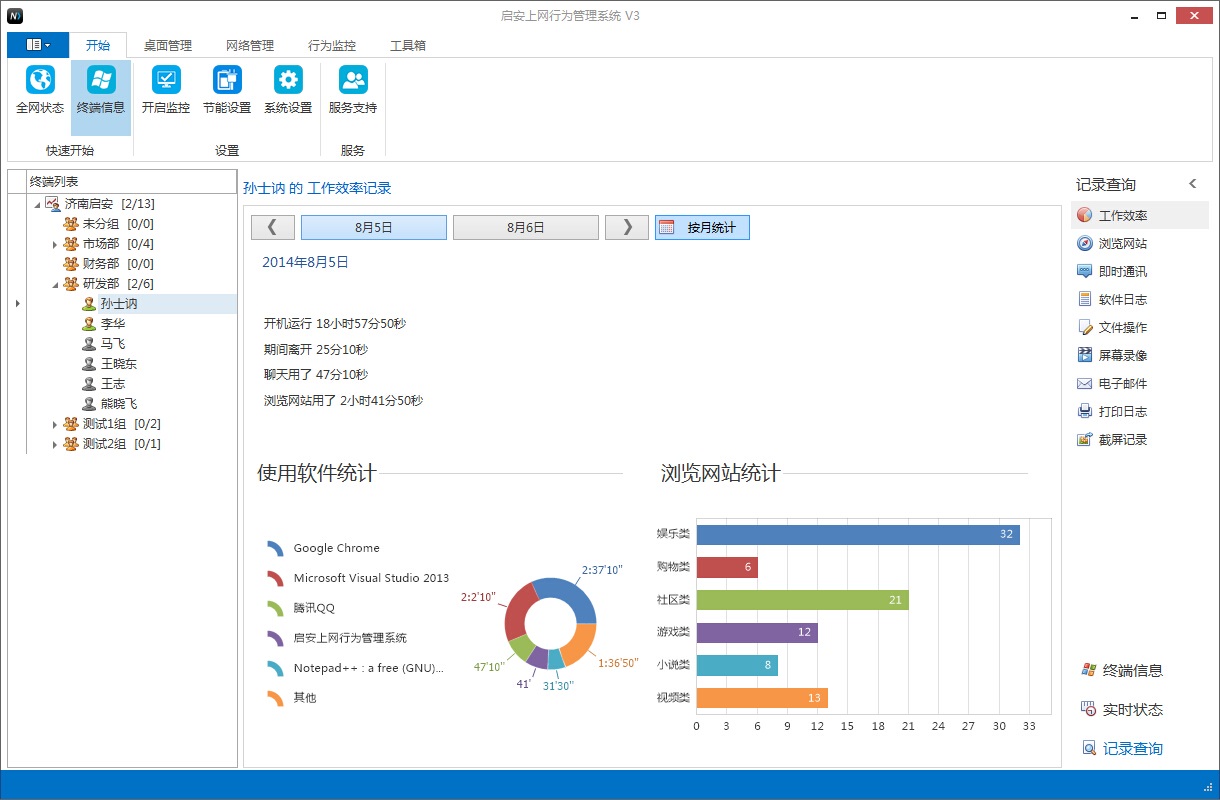This screenshot has height=800, width=1220.
Task: Expand the 市场部 group
Action: click(55, 244)
